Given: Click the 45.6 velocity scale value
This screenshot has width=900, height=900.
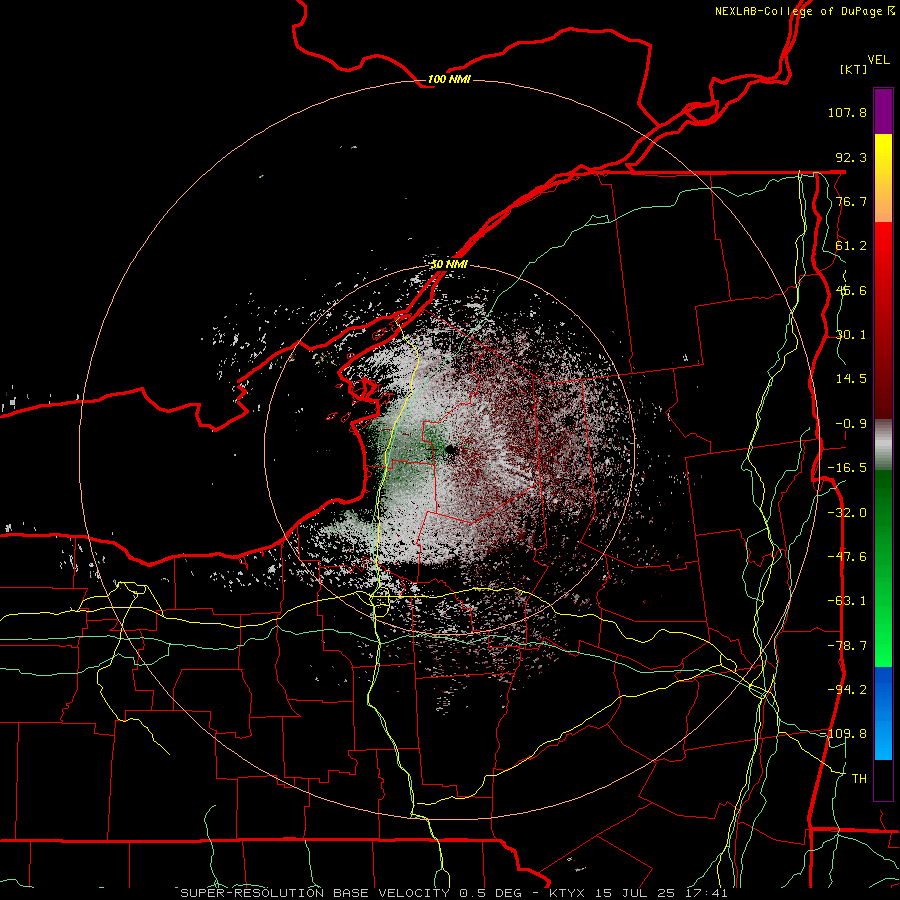Looking at the screenshot, I should tap(851, 290).
